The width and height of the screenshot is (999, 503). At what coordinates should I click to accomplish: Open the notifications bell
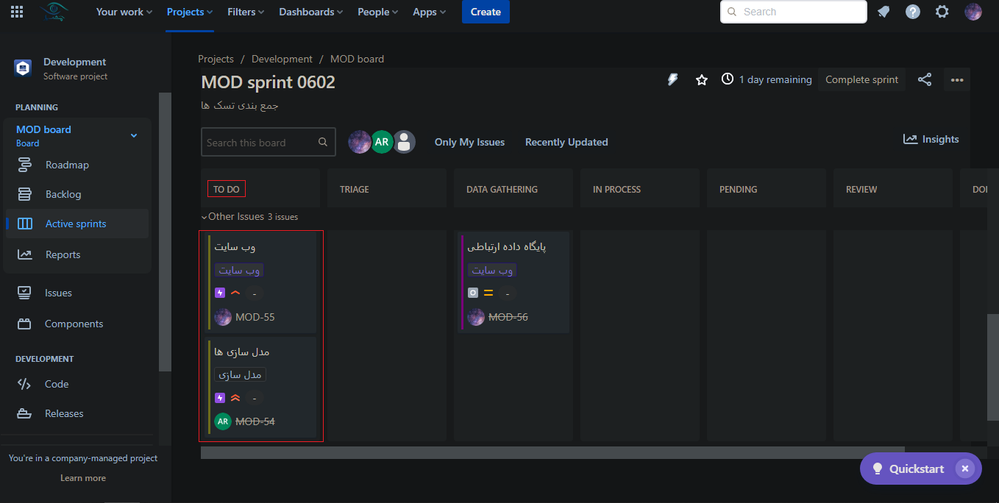pos(884,11)
